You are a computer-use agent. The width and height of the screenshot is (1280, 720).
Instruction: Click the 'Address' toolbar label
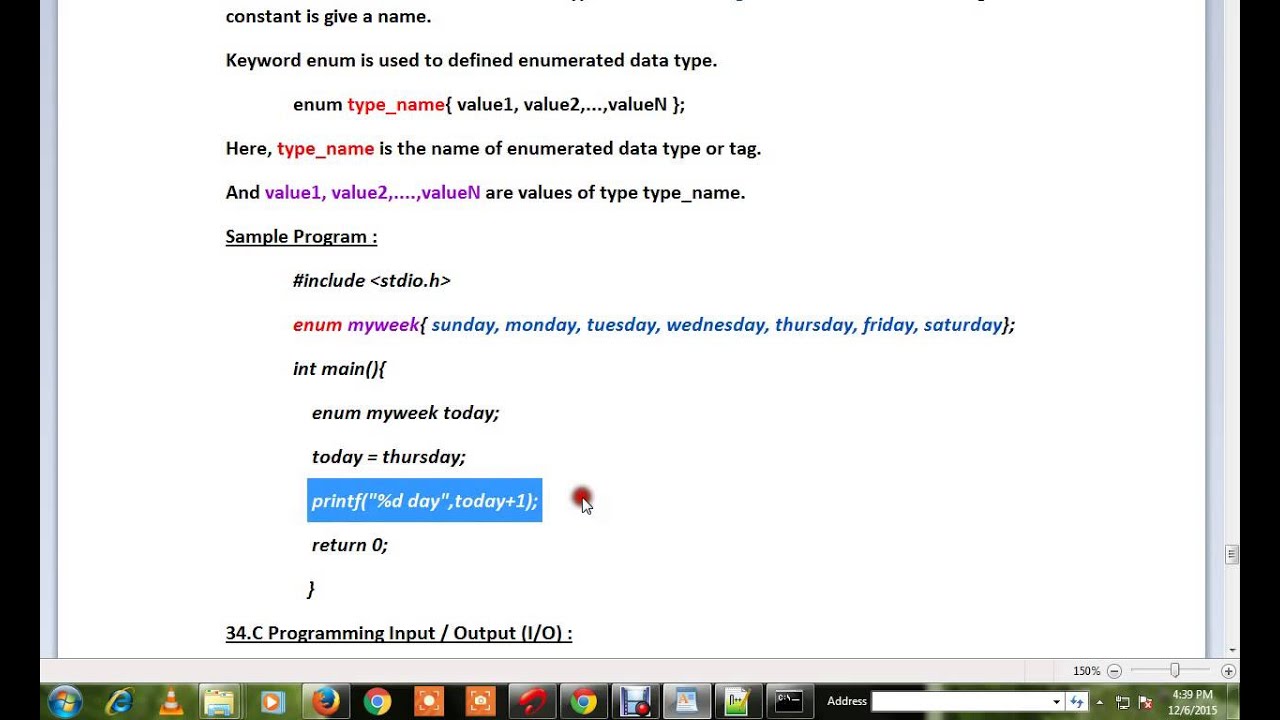tap(847, 702)
